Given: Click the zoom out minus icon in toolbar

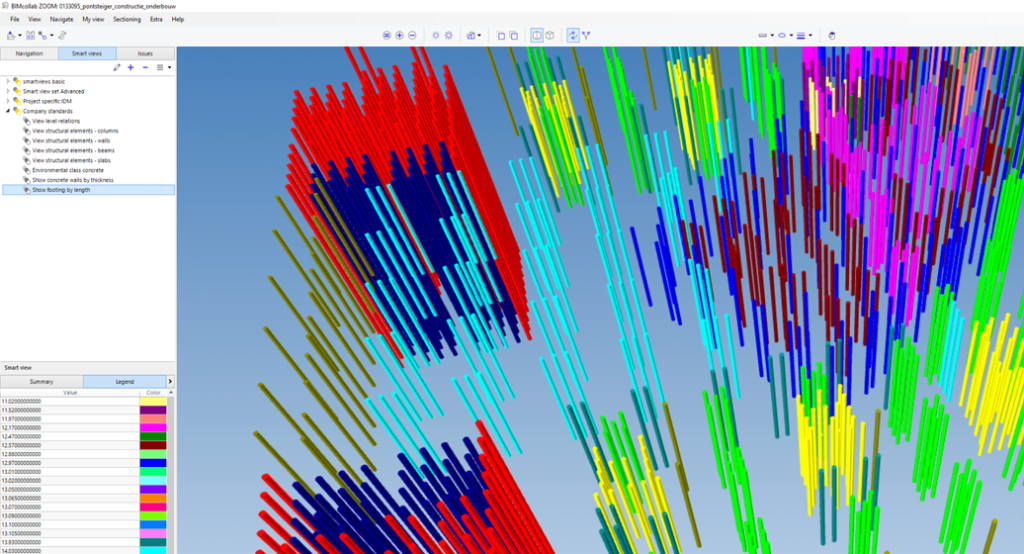Looking at the screenshot, I should (412, 35).
